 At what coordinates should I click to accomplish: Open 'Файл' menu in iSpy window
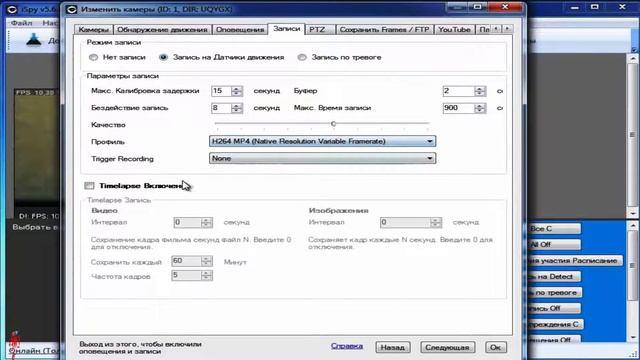pyautogui.click(x=21, y=23)
